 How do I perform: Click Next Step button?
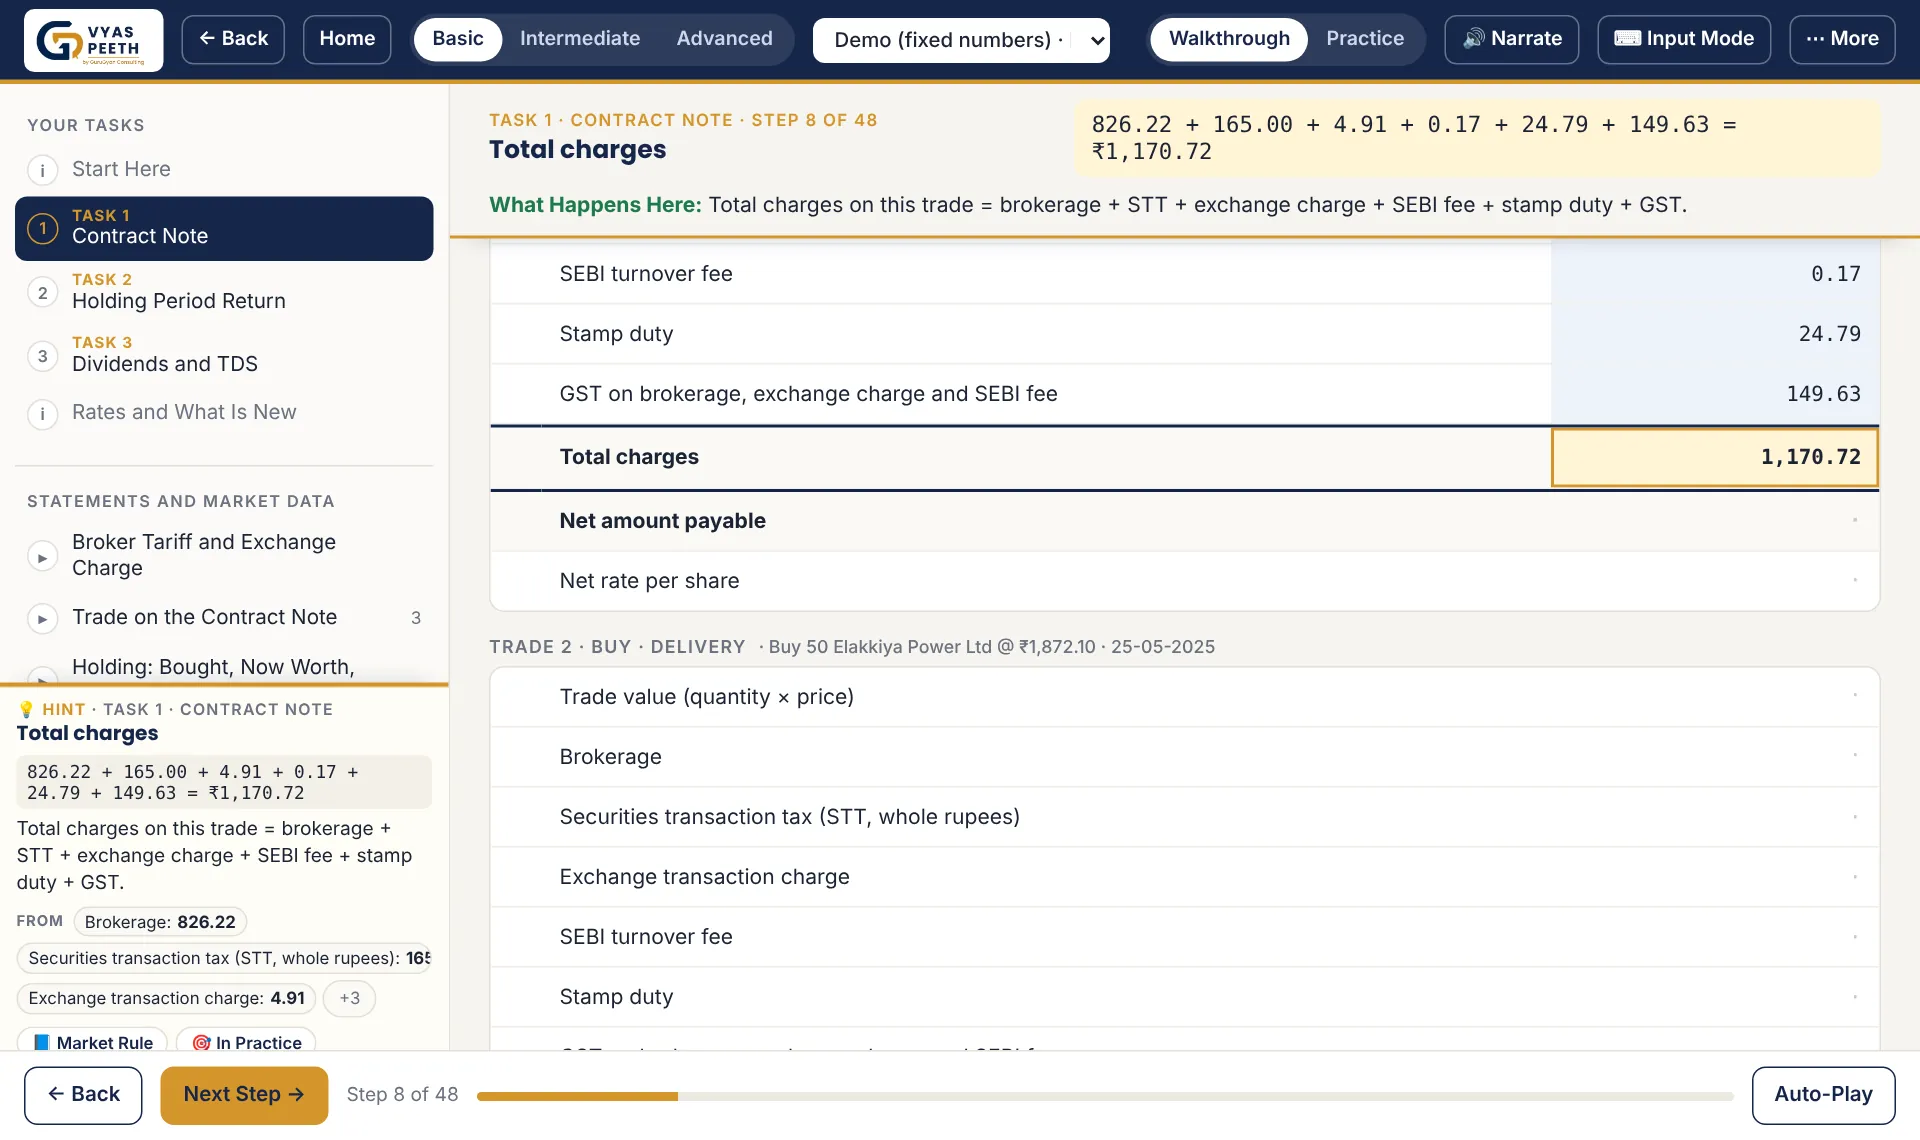pos(244,1095)
